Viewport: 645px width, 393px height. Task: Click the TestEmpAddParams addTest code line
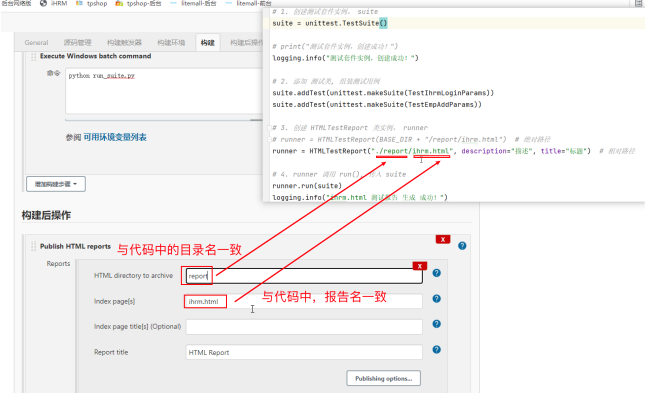click(x=377, y=105)
